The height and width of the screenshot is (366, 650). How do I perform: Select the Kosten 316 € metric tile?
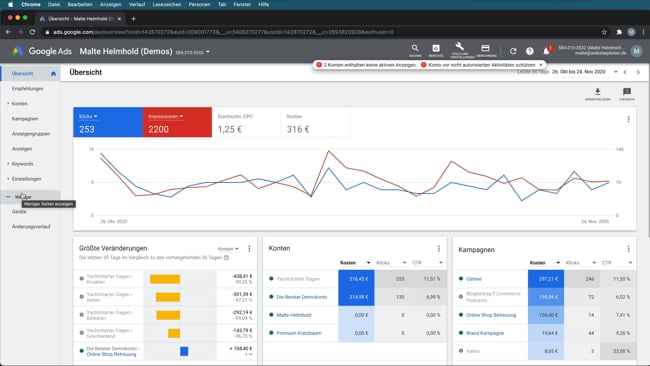coord(315,122)
